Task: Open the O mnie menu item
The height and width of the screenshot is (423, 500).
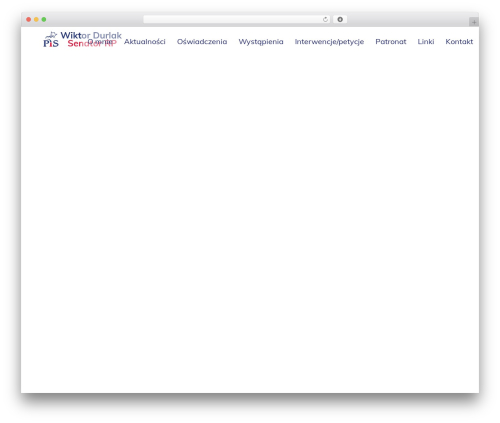Action: click(100, 42)
